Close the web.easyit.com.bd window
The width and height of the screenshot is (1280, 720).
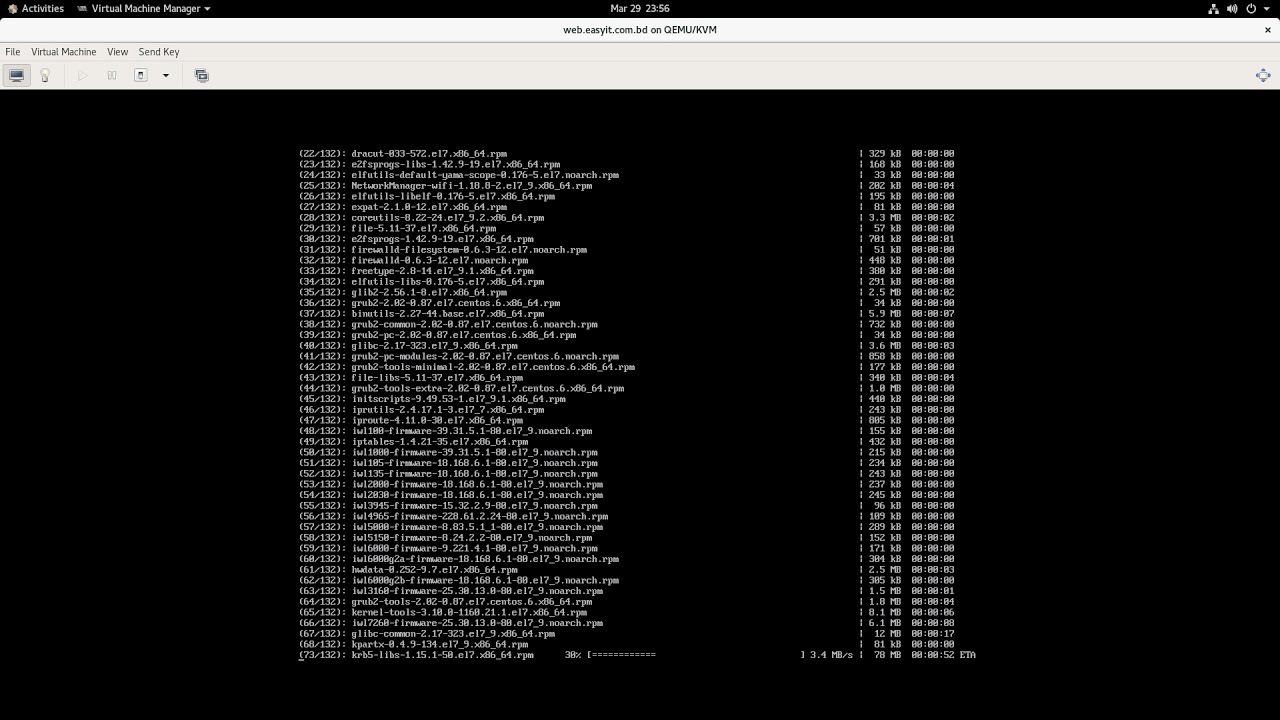click(1268, 30)
